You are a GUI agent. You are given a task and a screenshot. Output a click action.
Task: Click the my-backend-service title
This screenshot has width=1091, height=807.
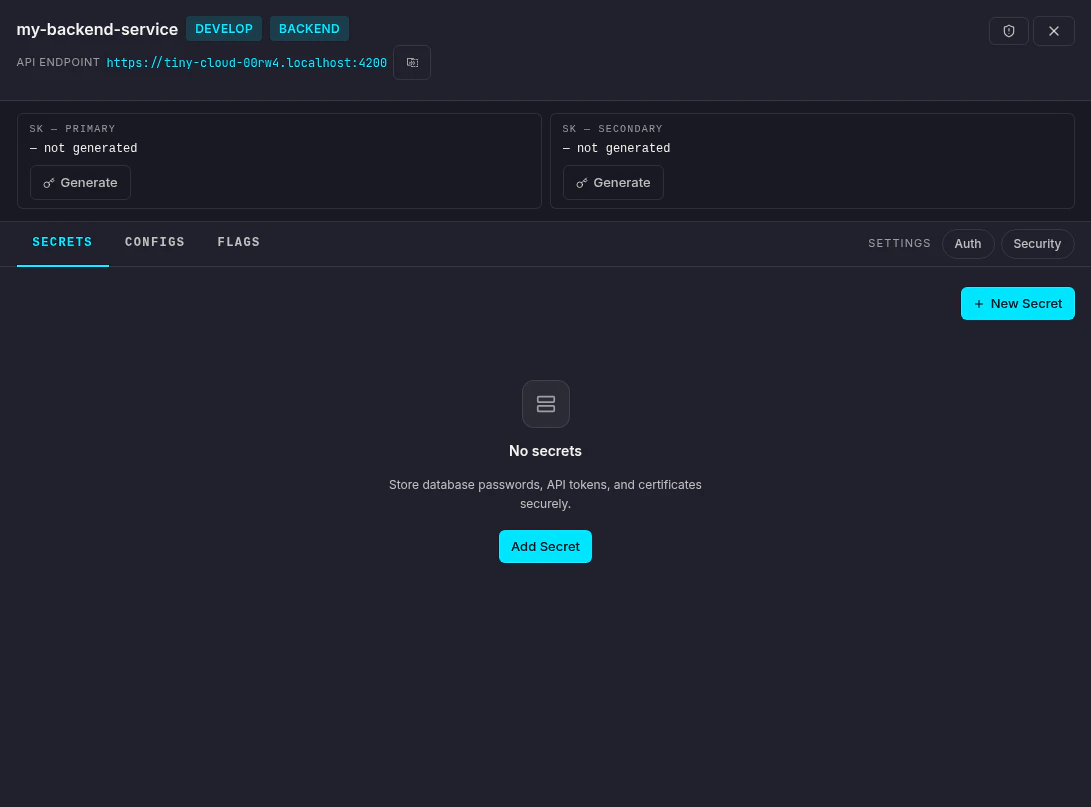pyautogui.click(x=97, y=29)
